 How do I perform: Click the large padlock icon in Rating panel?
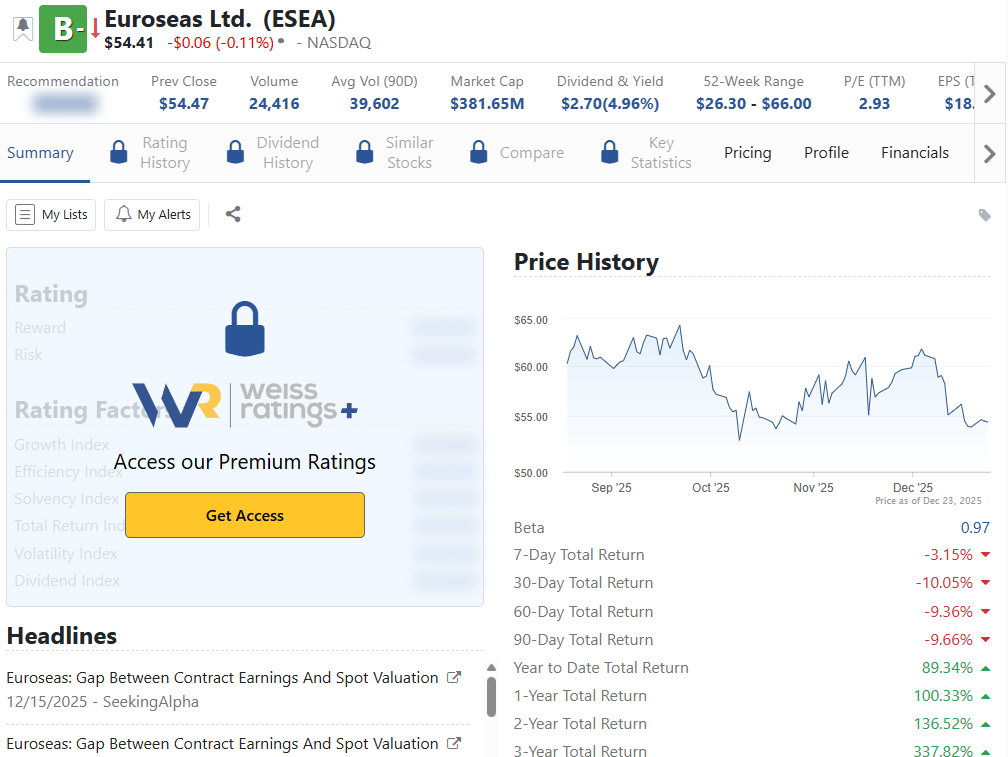click(x=245, y=330)
